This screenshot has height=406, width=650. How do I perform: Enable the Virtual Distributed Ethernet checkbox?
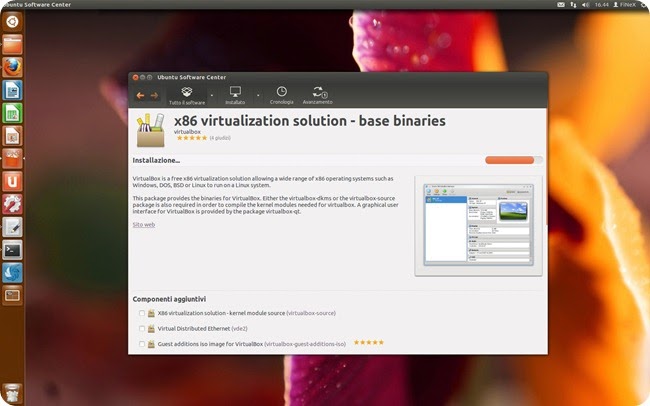pos(142,328)
